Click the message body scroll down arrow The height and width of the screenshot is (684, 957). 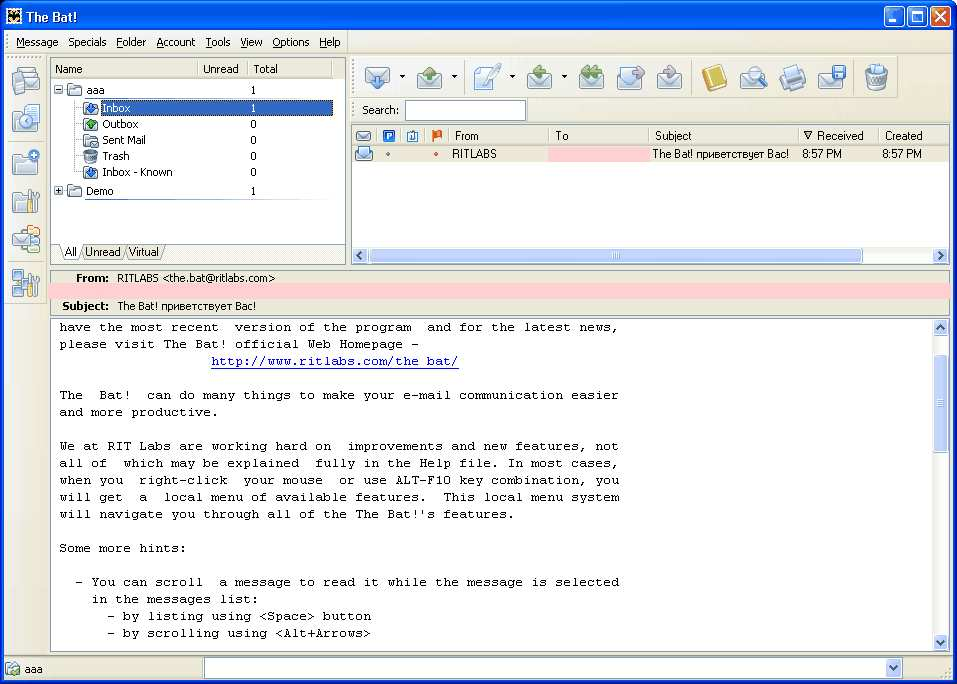click(x=941, y=642)
